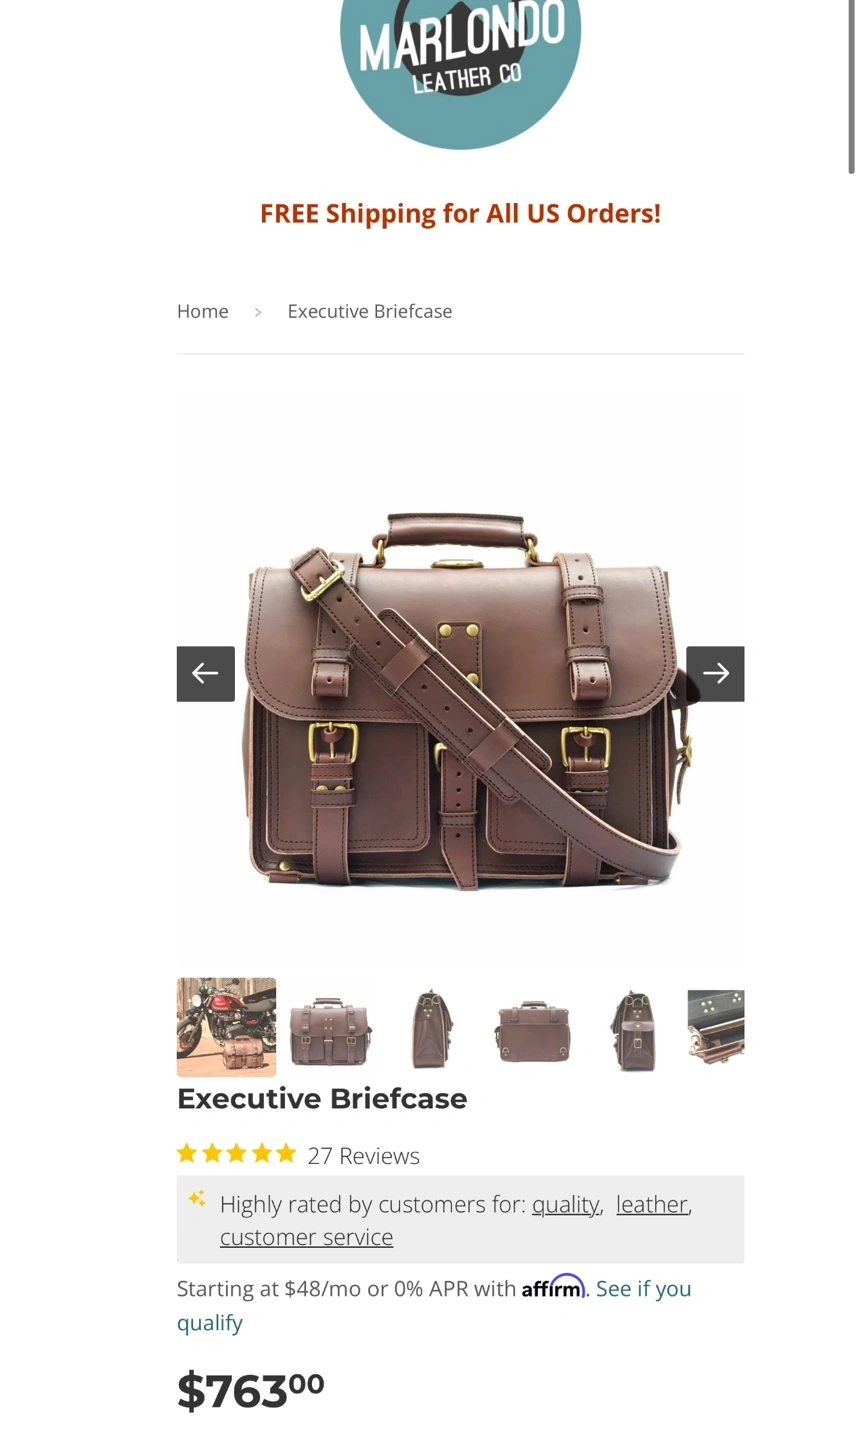Click the quality review keyword

click(x=565, y=1204)
